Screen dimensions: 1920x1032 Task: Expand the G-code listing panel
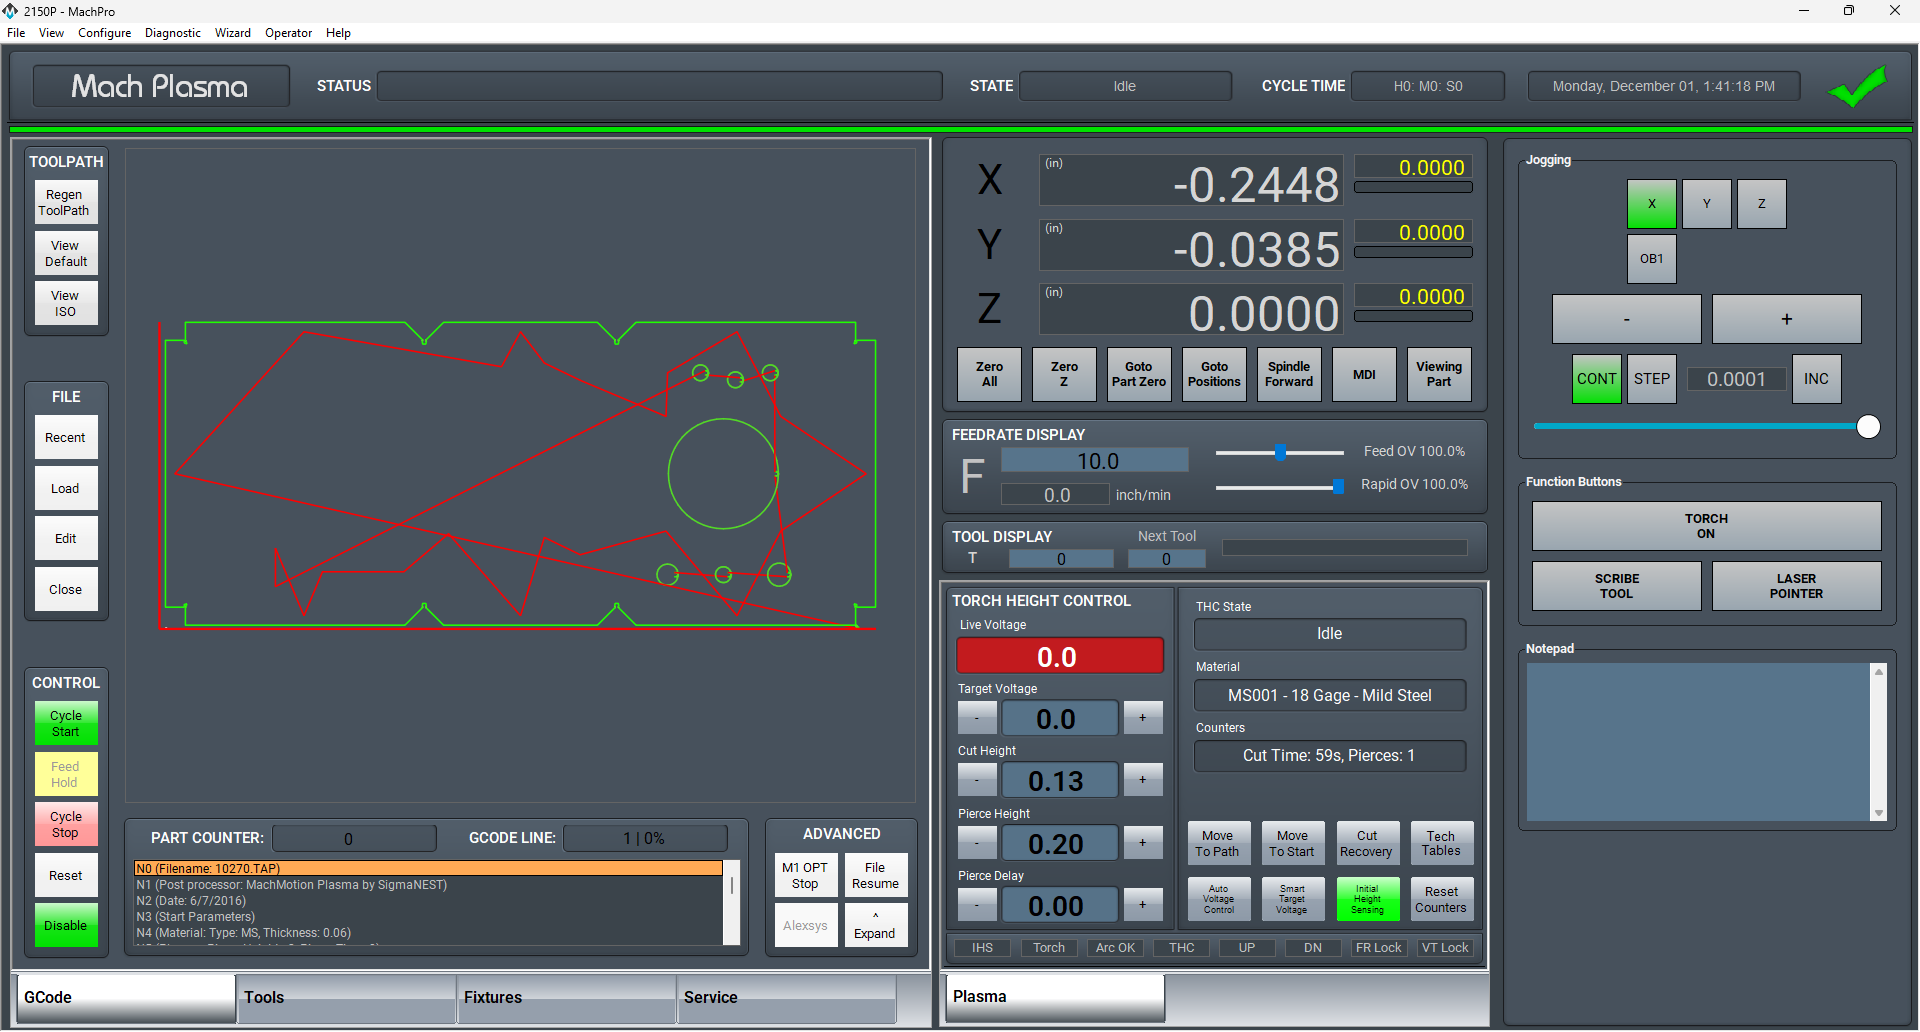click(x=874, y=926)
